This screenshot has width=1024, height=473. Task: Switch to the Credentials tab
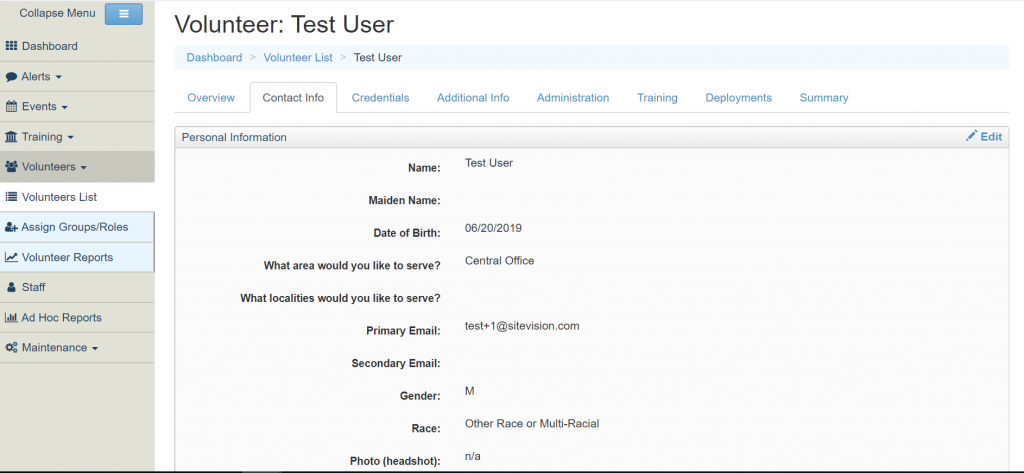(x=380, y=98)
